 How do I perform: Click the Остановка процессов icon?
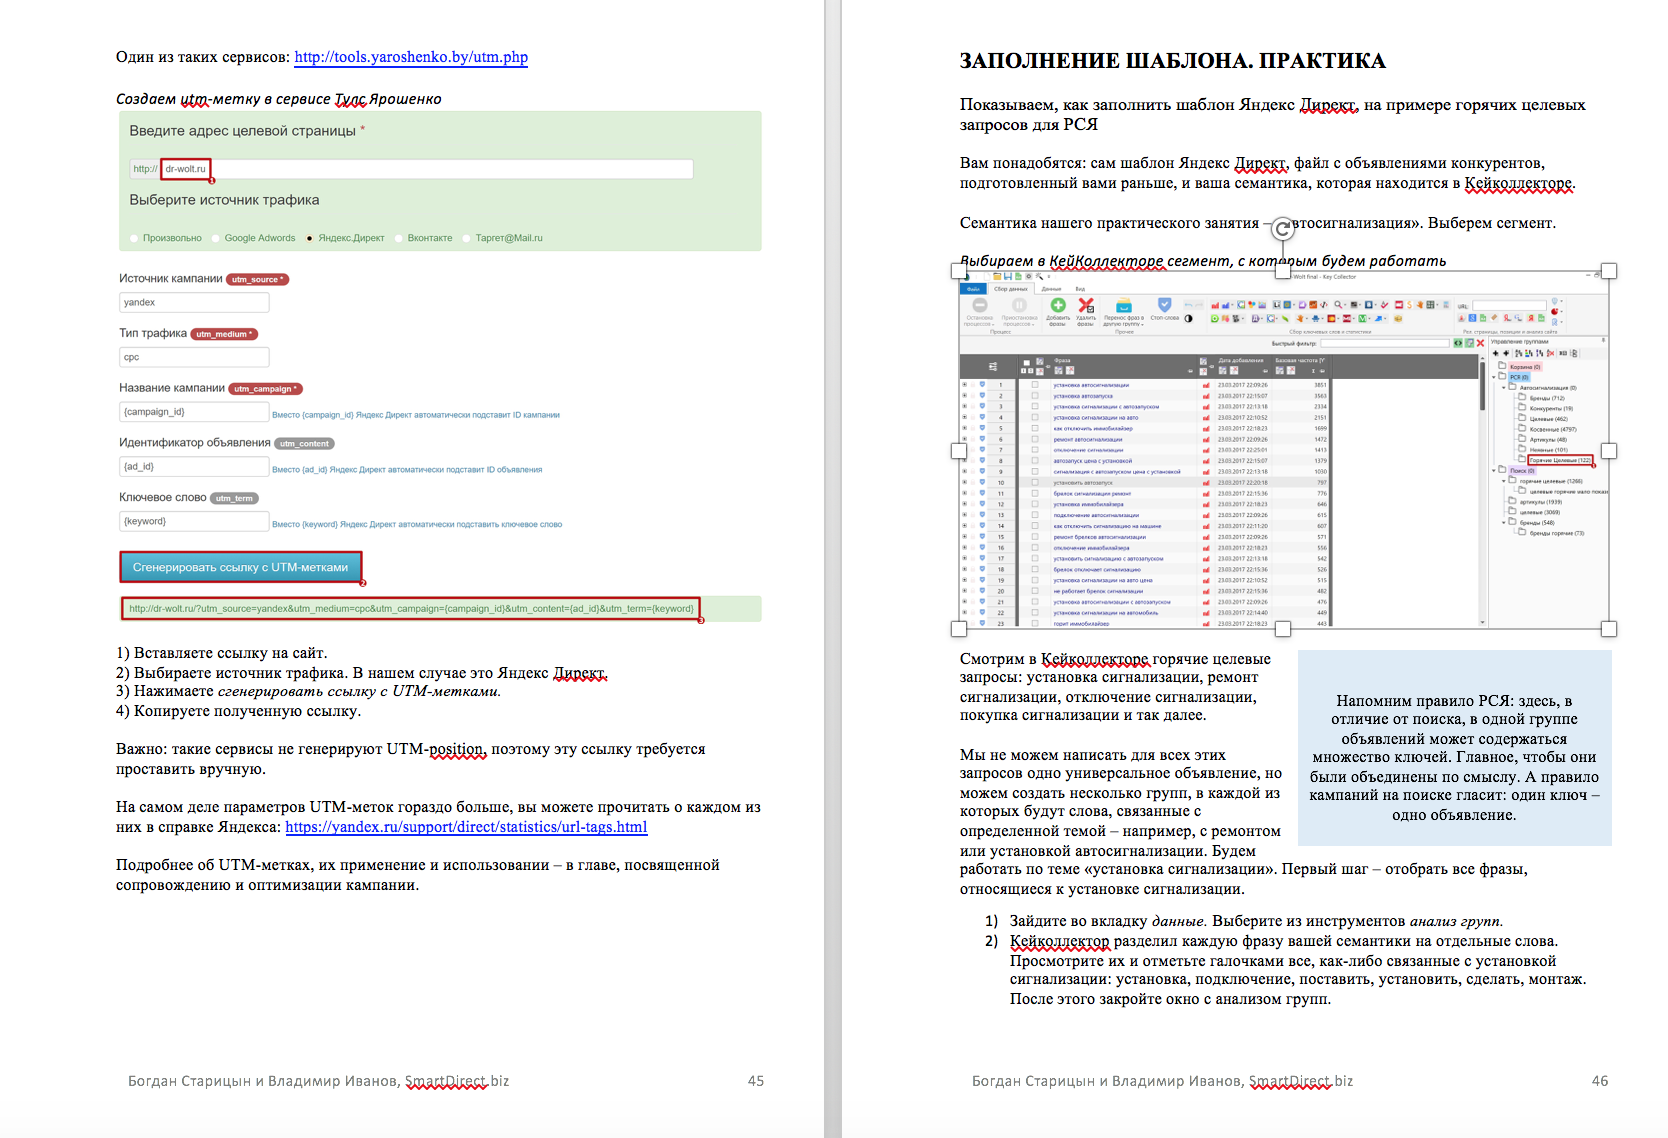(980, 305)
